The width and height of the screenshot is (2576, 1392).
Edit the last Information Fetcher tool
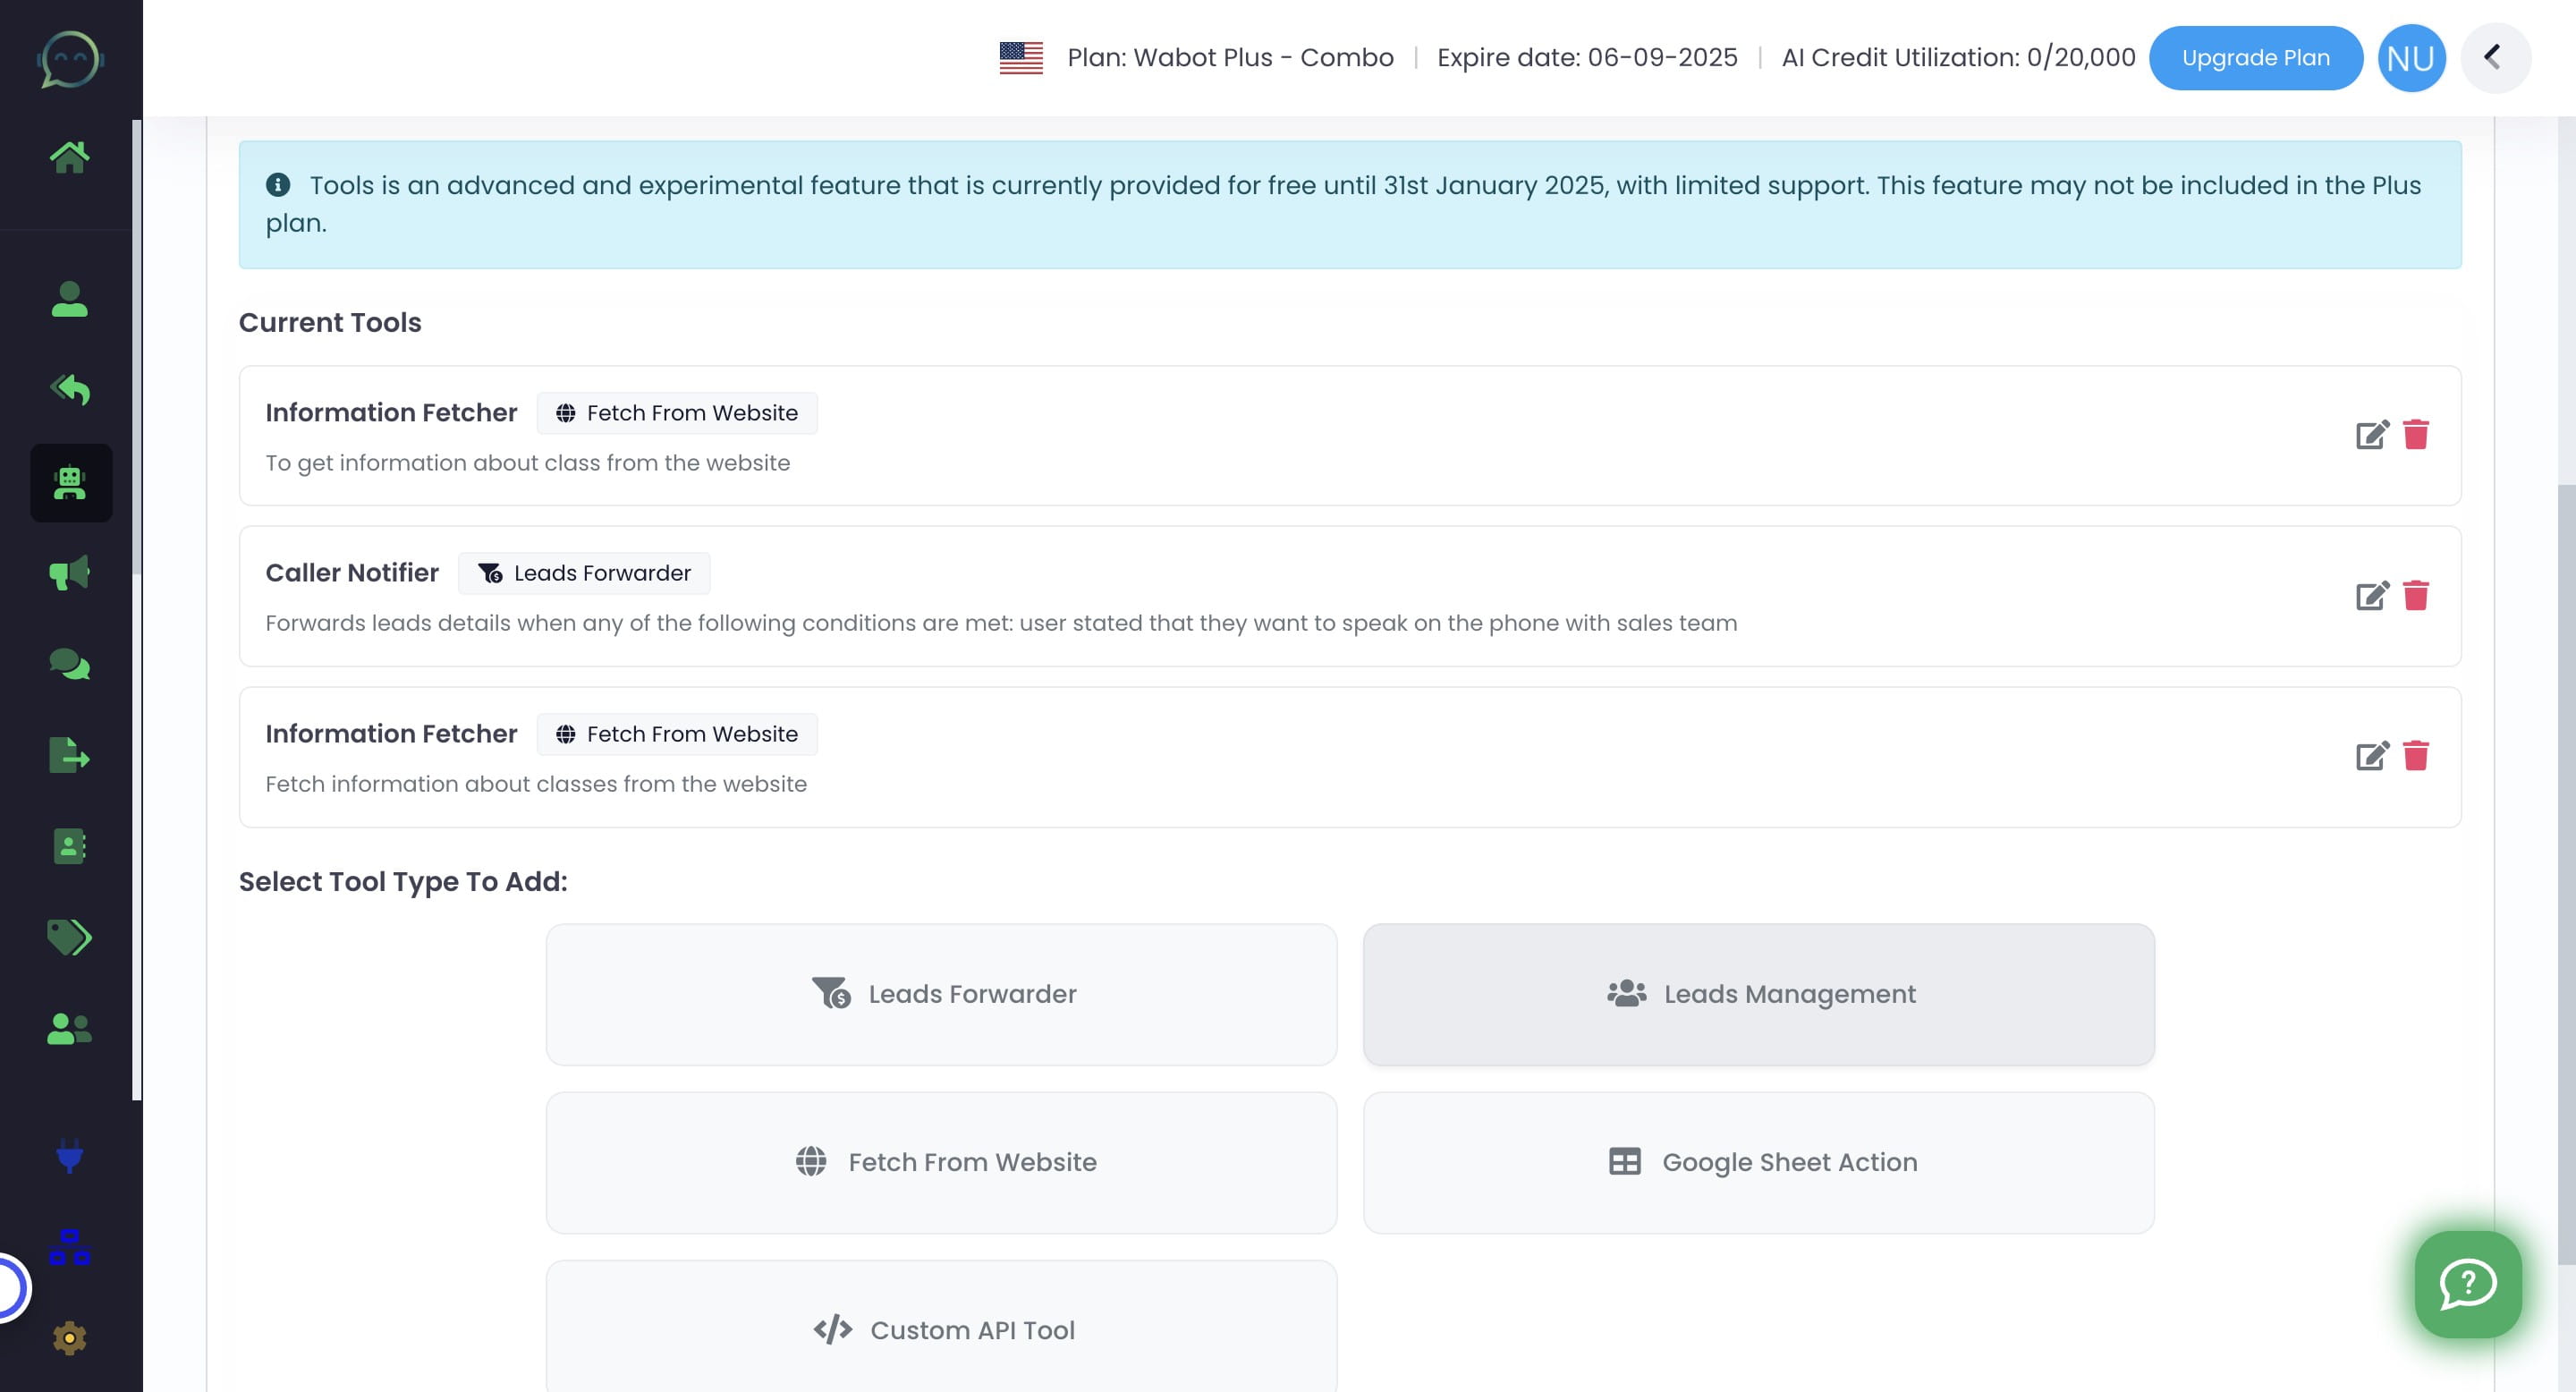tap(2371, 756)
